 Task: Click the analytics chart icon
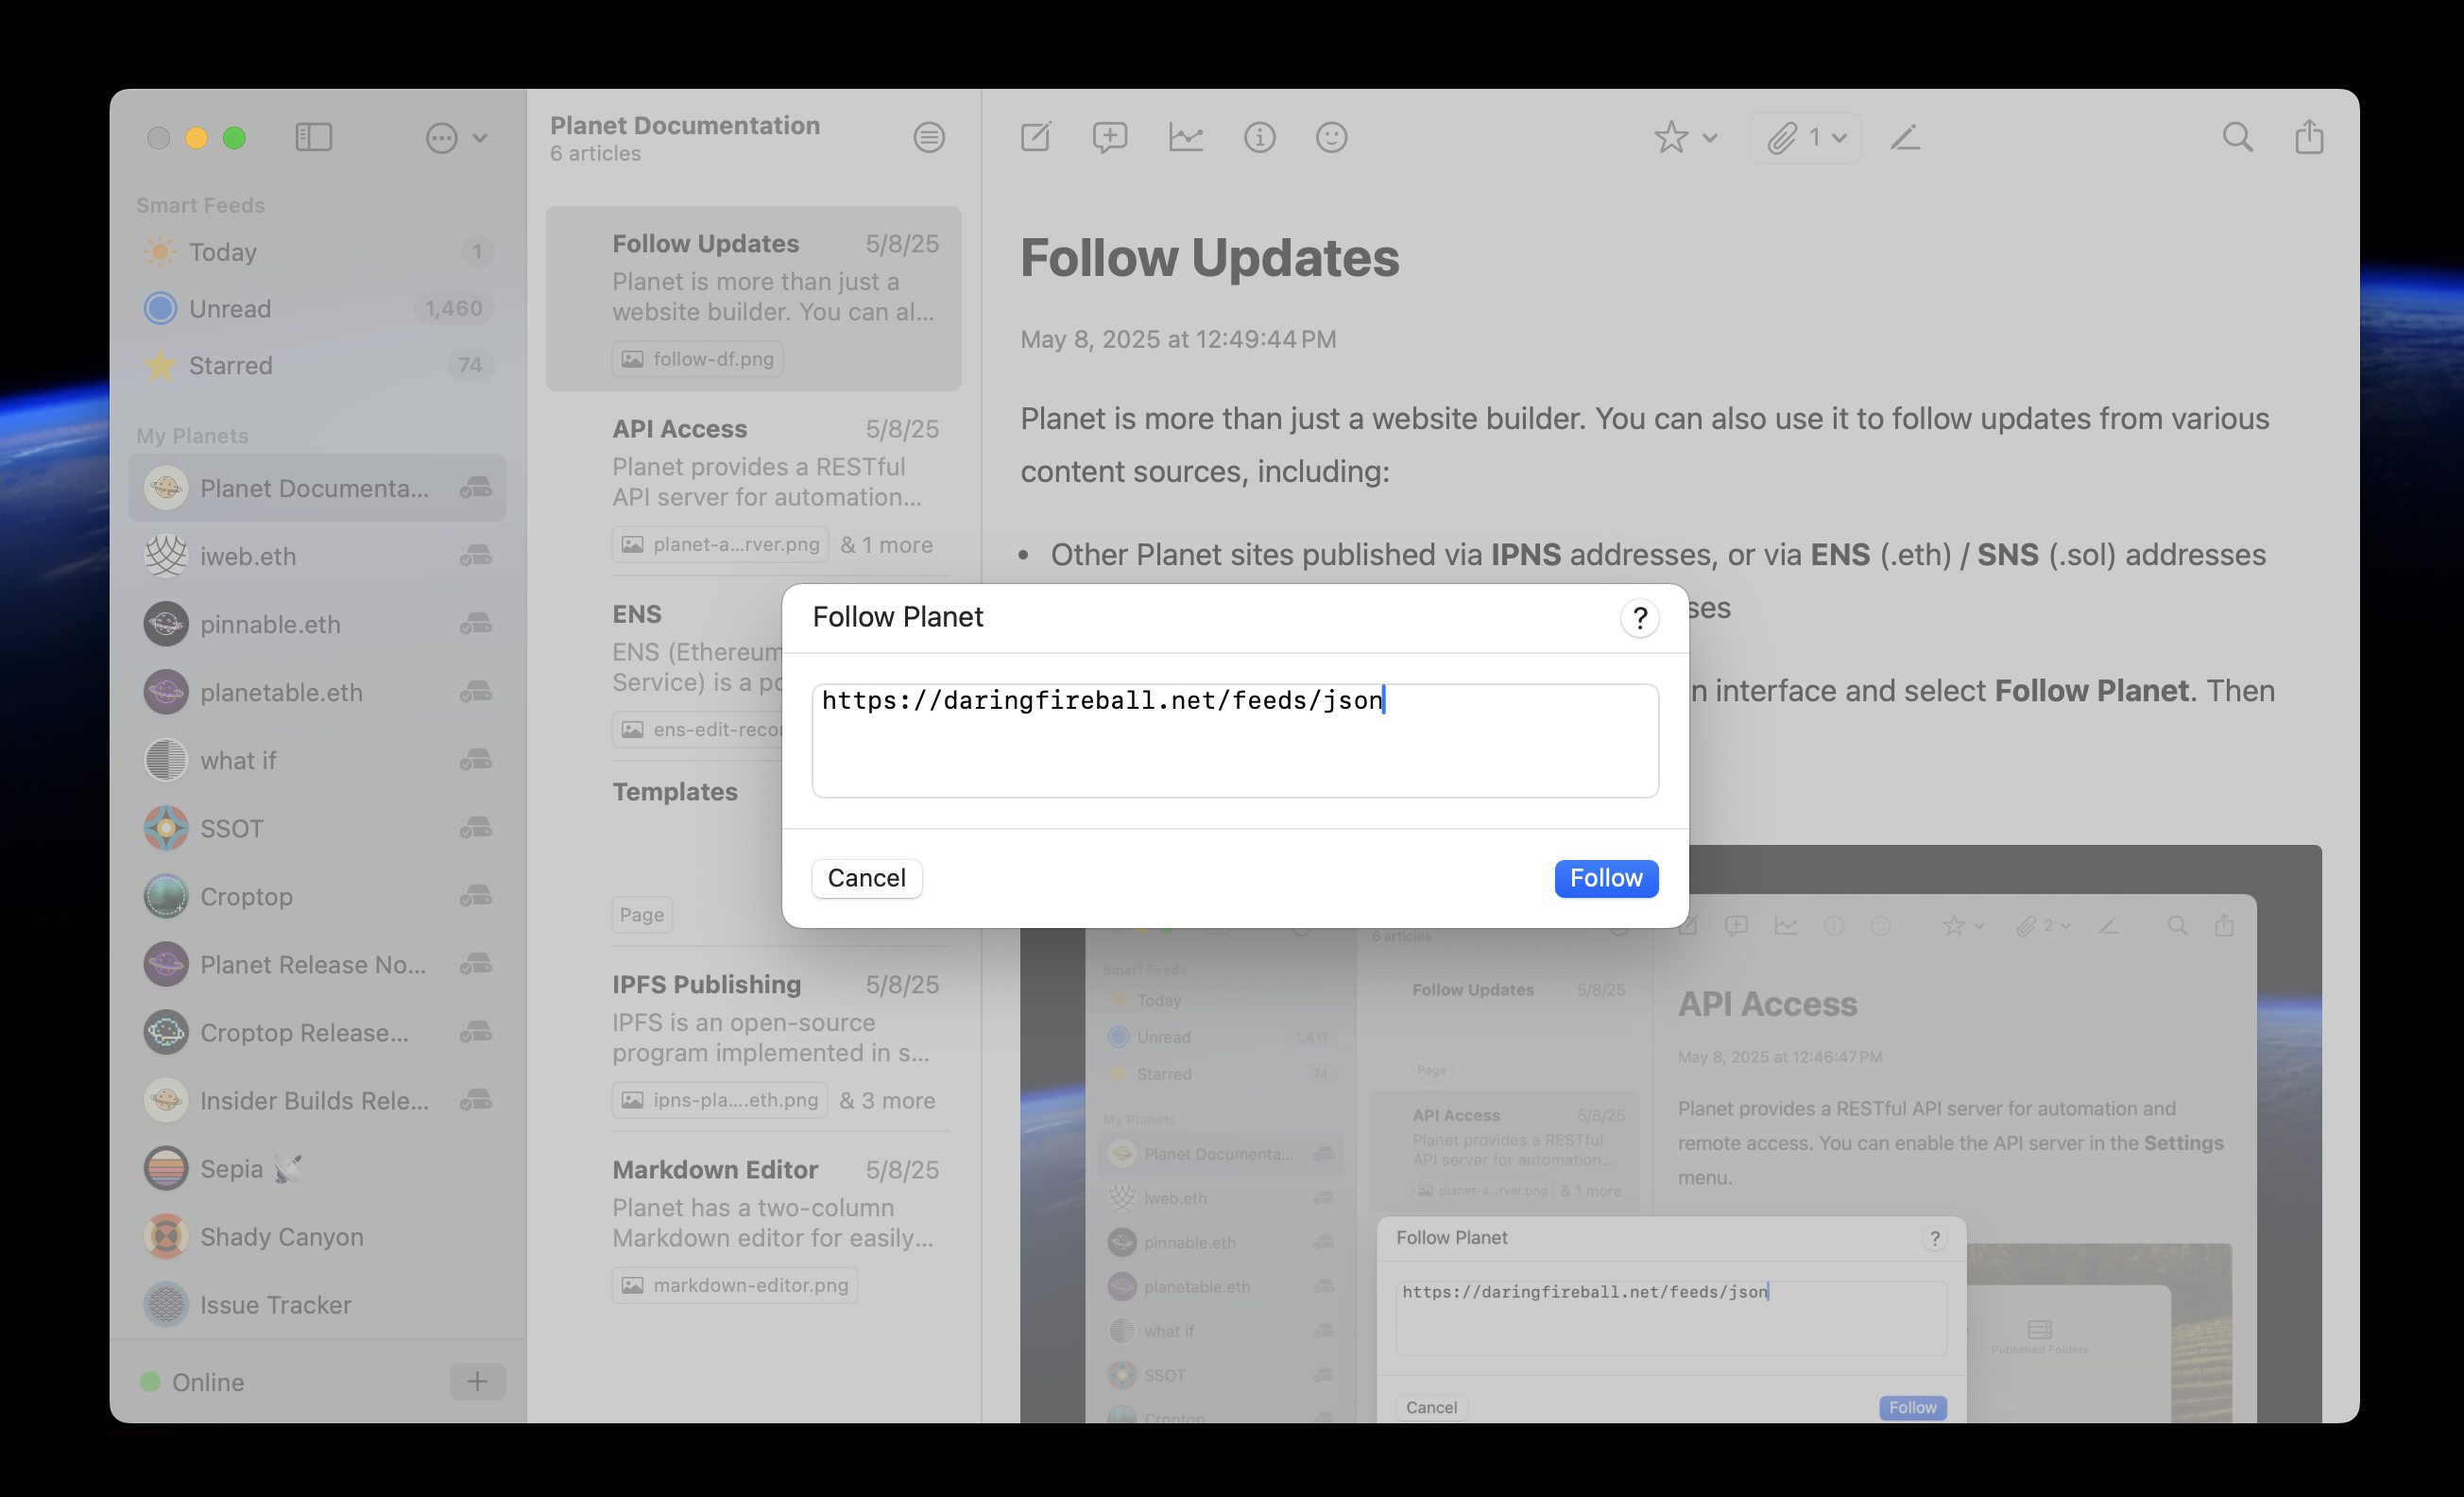pos(1185,137)
